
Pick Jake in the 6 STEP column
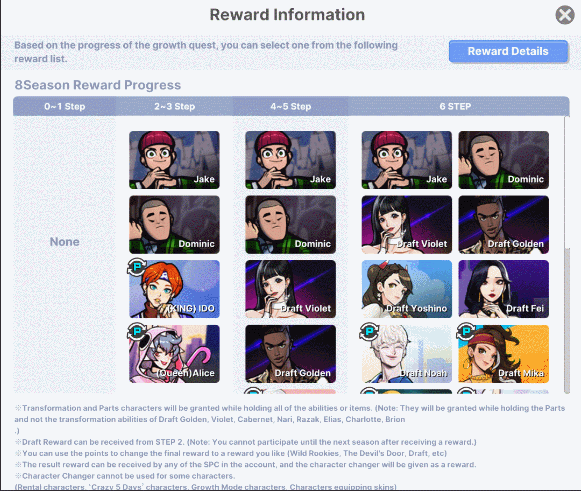406,160
